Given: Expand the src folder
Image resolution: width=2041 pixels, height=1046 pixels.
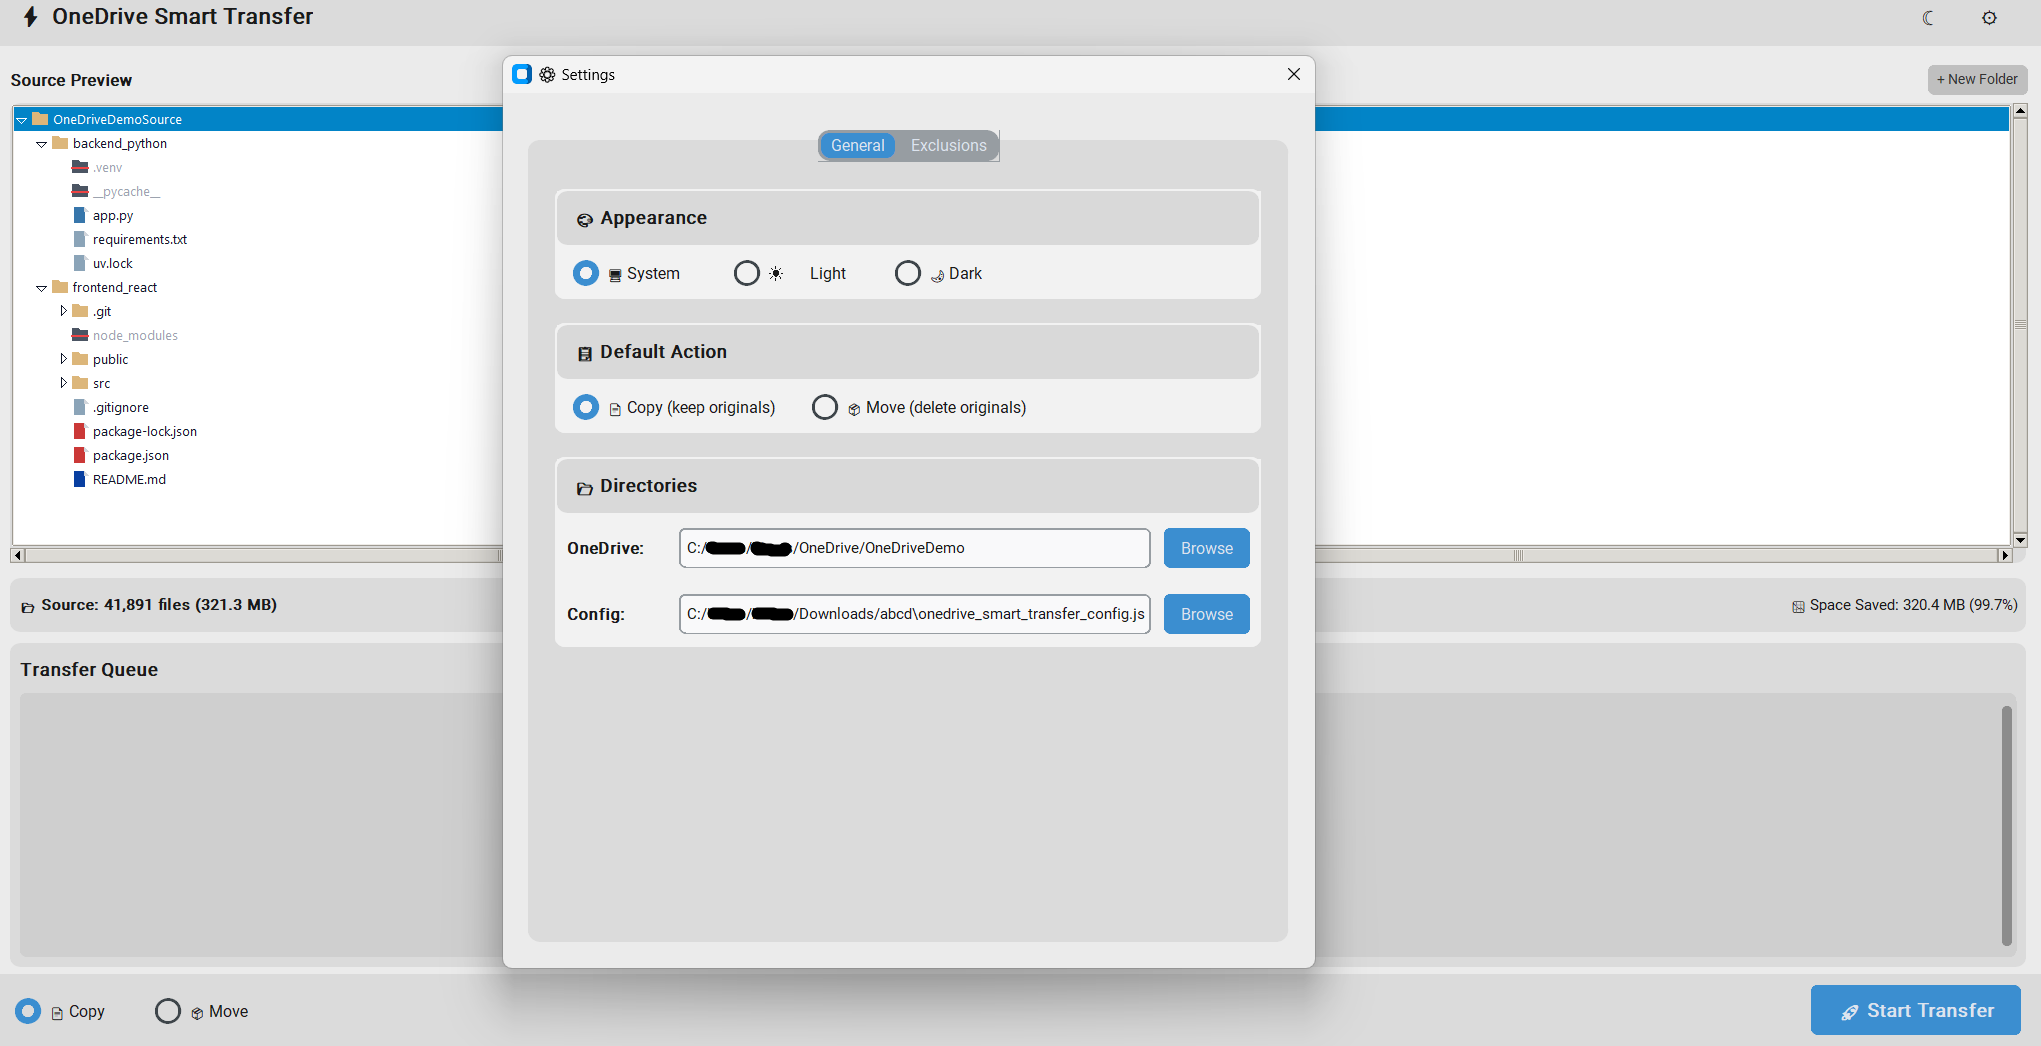Looking at the screenshot, I should [63, 383].
